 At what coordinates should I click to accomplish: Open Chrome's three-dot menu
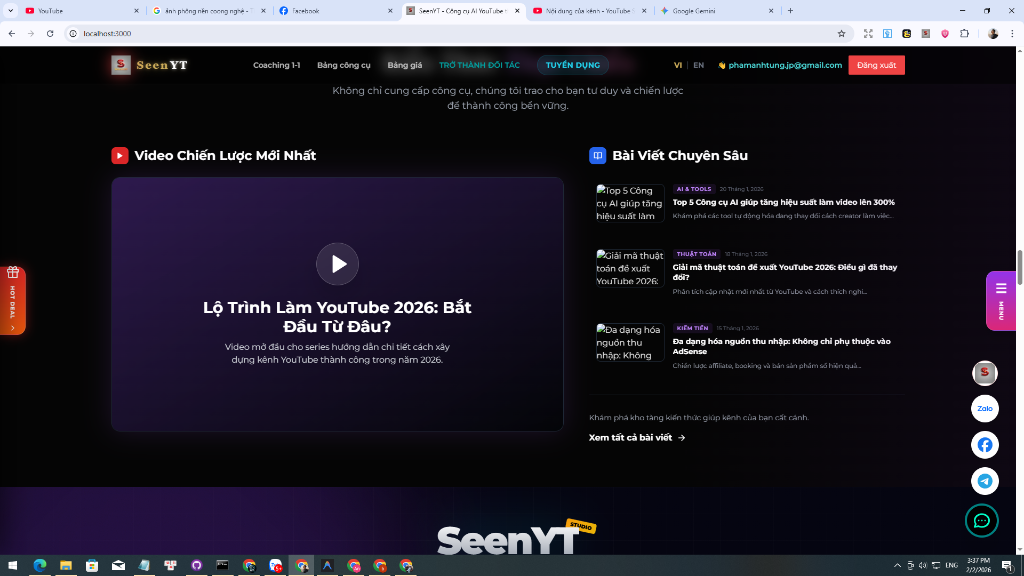pos(1011,33)
